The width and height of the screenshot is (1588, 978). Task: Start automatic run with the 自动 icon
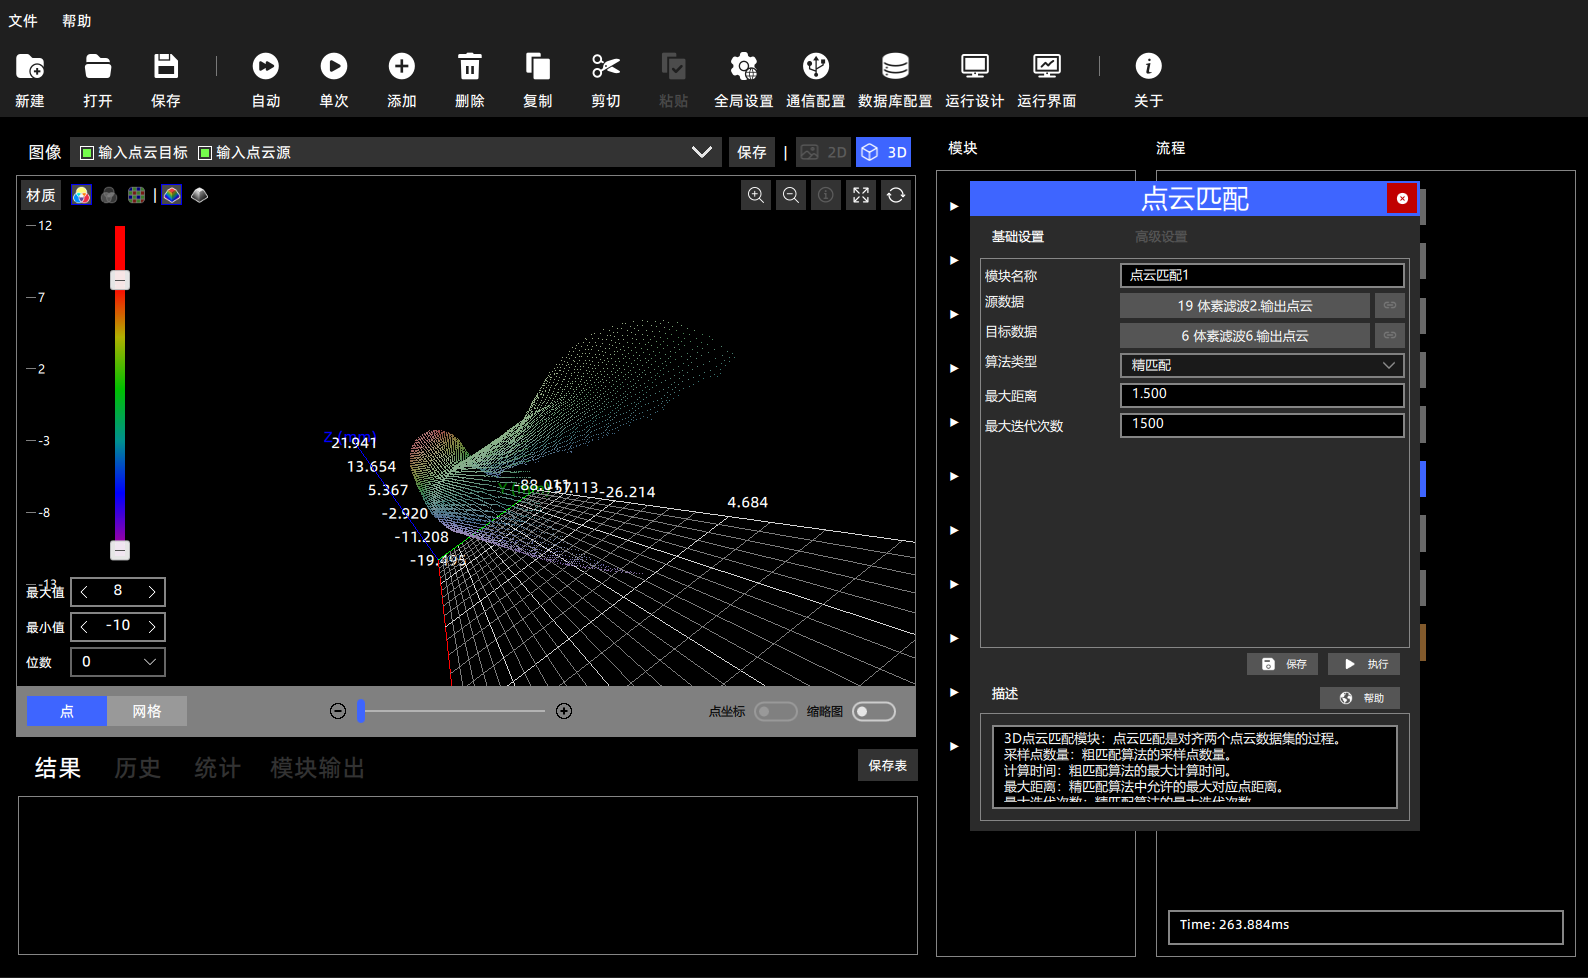pyautogui.click(x=266, y=67)
